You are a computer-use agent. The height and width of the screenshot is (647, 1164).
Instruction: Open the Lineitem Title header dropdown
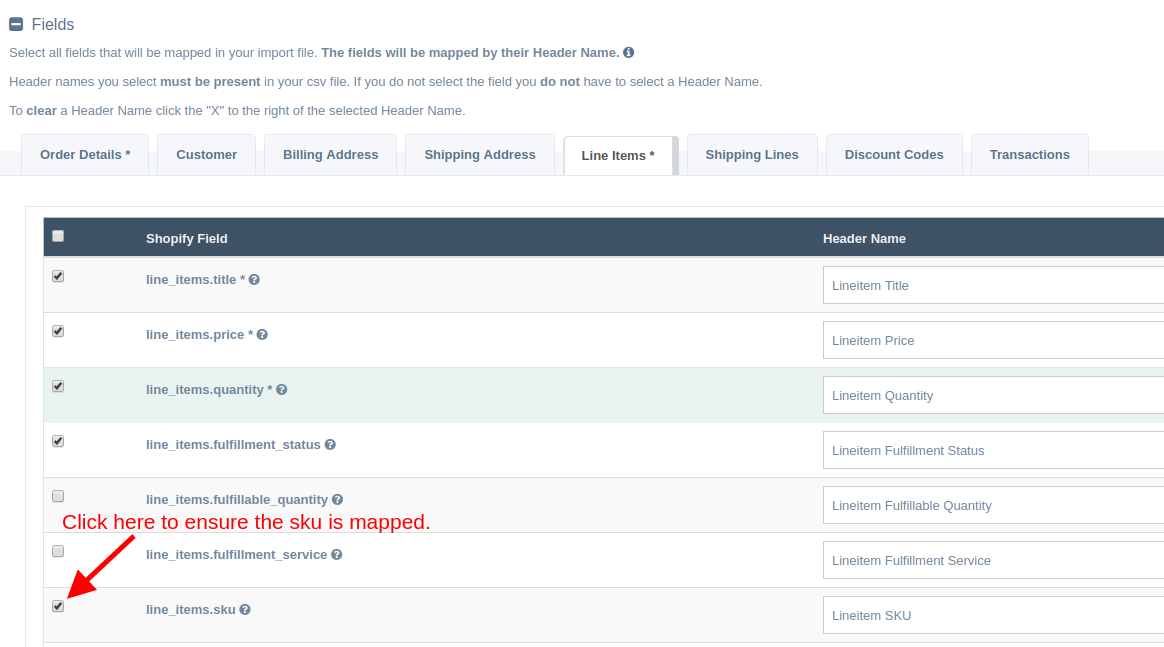(x=992, y=285)
